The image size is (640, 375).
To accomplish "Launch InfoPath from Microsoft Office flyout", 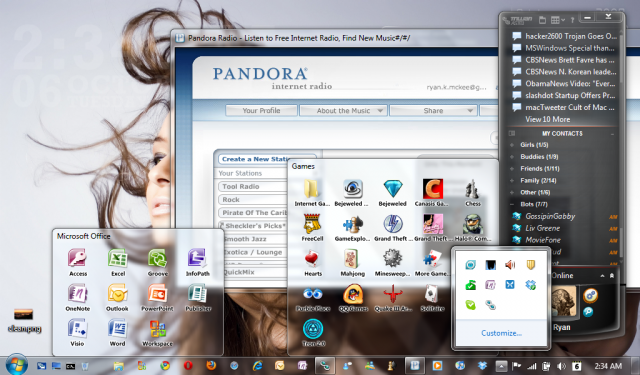I will point(198,262).
